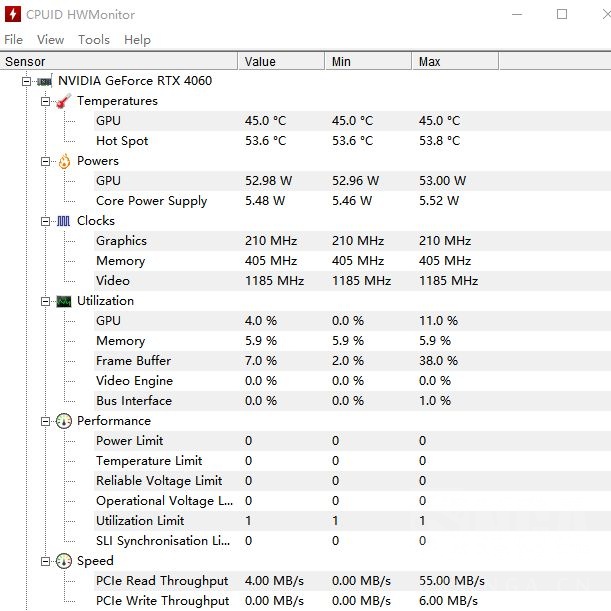
Task: Click the Utilization monitor icon
Action: (63, 301)
